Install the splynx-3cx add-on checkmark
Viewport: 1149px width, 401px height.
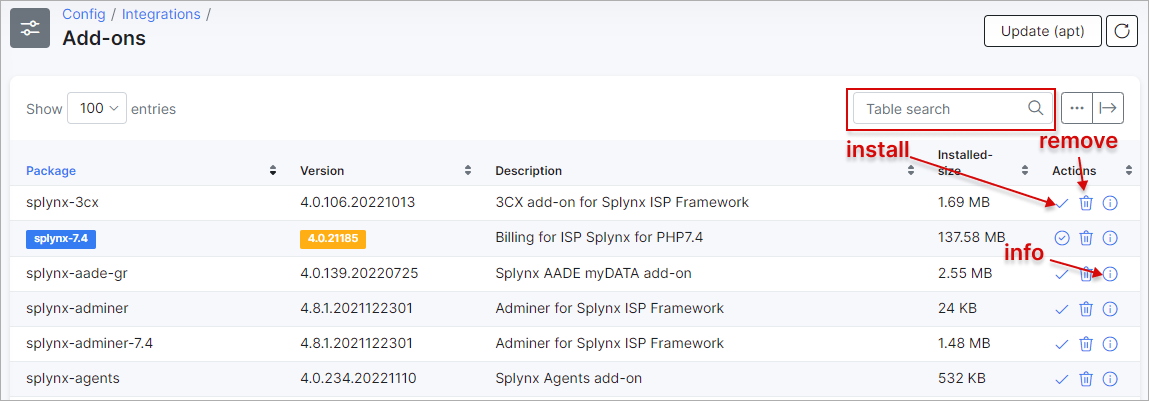tap(1061, 203)
